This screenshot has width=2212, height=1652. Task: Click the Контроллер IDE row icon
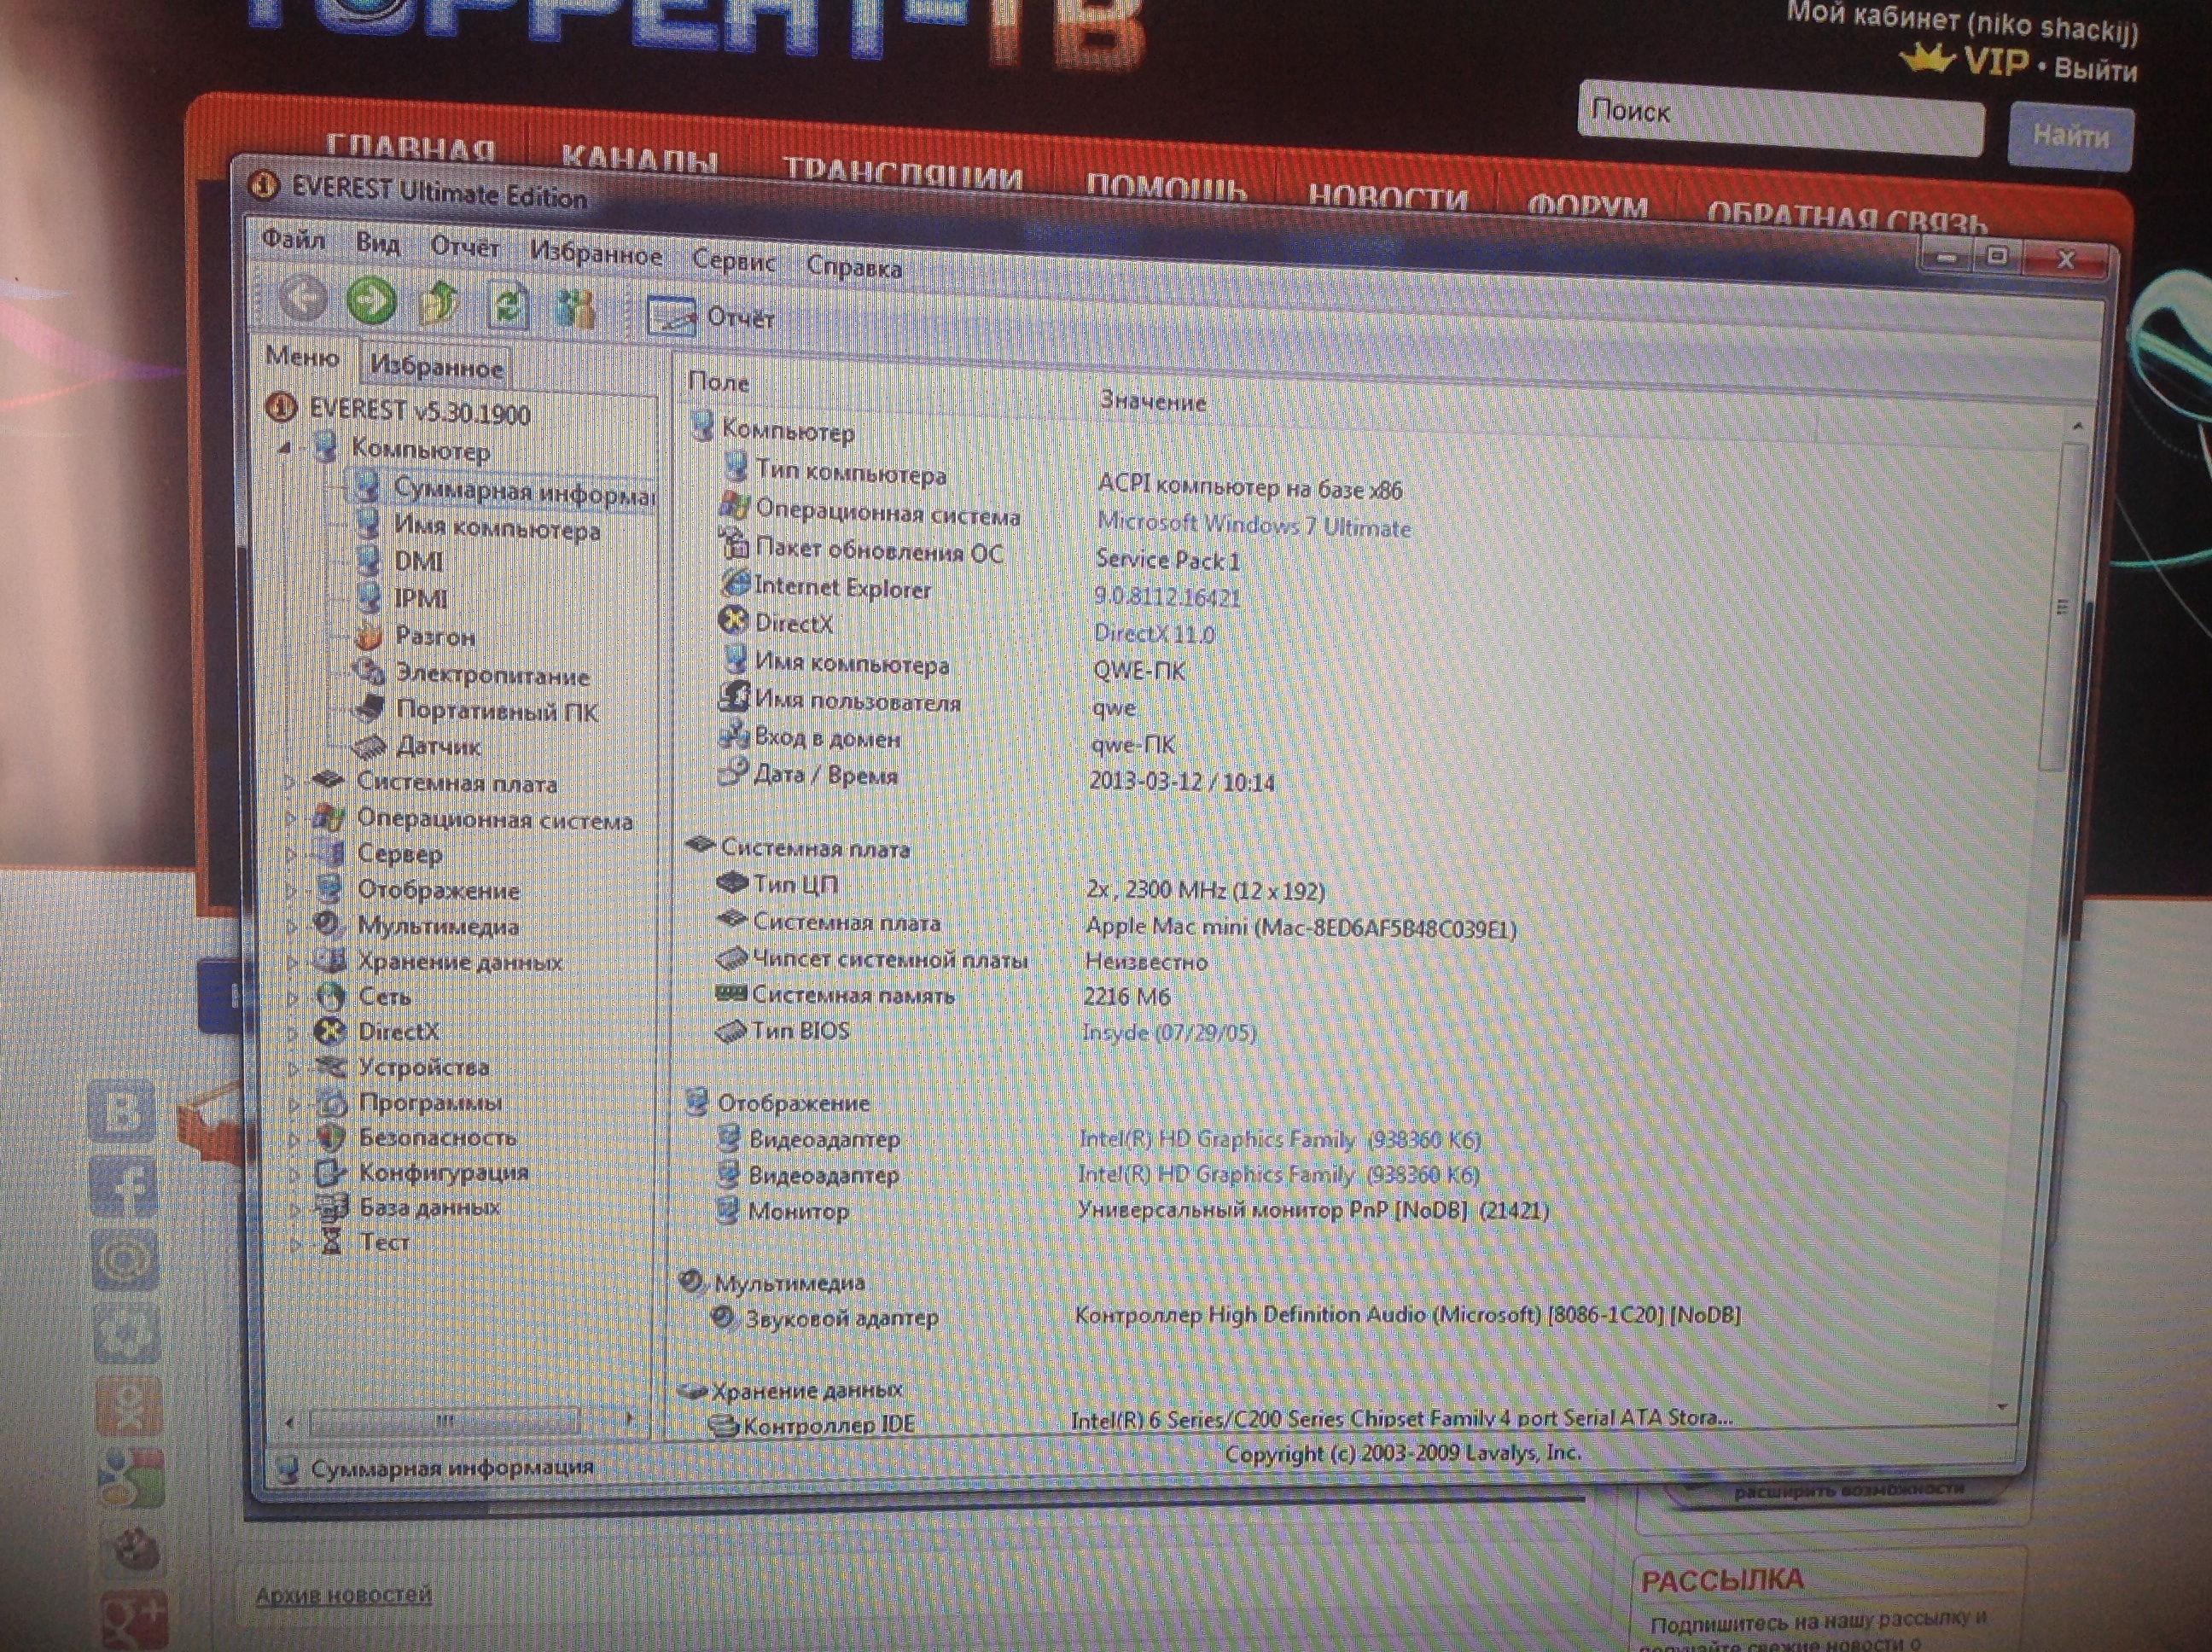pos(723,1425)
